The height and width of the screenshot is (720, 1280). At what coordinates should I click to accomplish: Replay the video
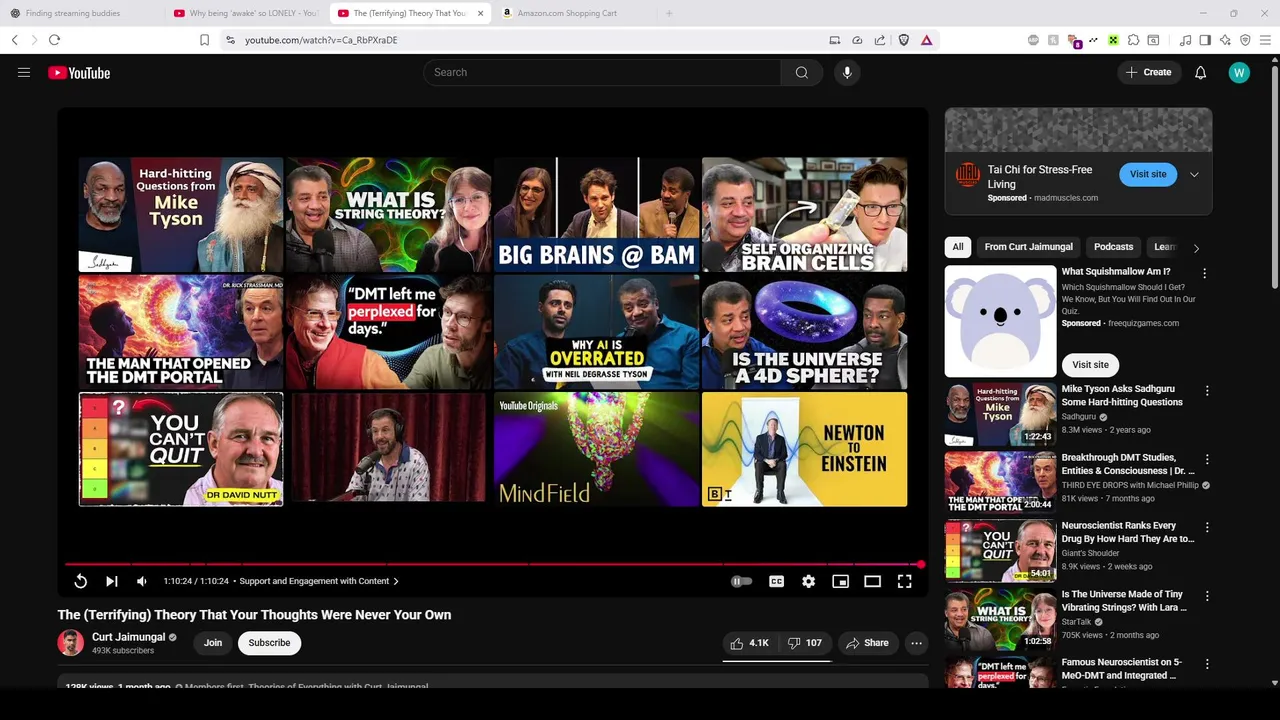click(81, 581)
